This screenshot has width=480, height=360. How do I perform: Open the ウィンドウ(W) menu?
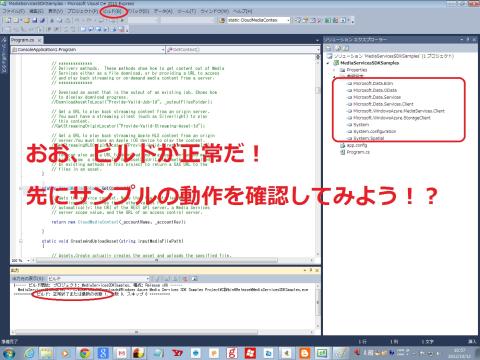[x=214, y=11]
